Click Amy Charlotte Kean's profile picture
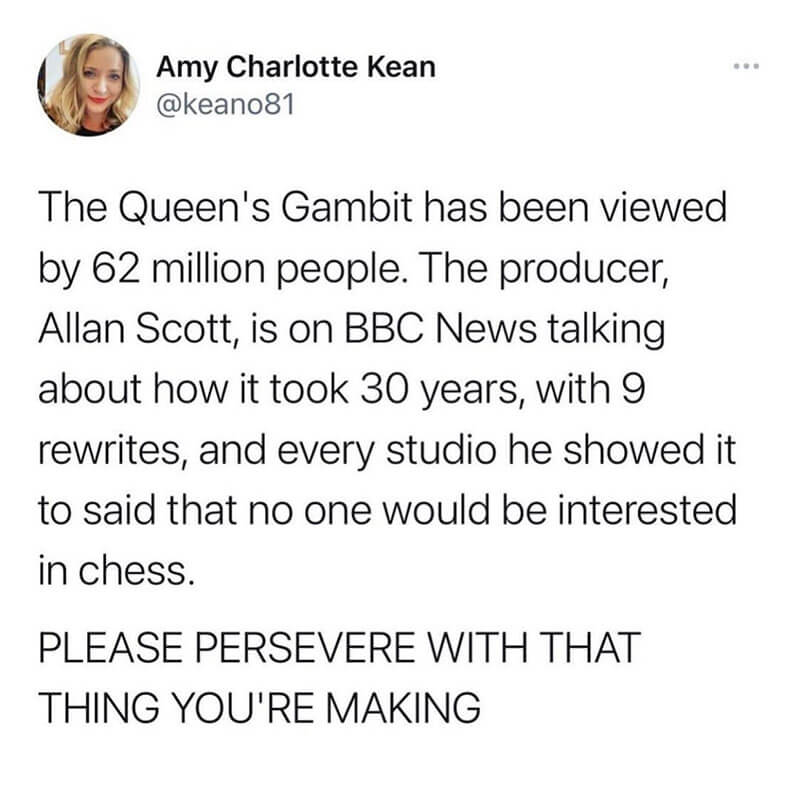800x787 pixels. 88,85
